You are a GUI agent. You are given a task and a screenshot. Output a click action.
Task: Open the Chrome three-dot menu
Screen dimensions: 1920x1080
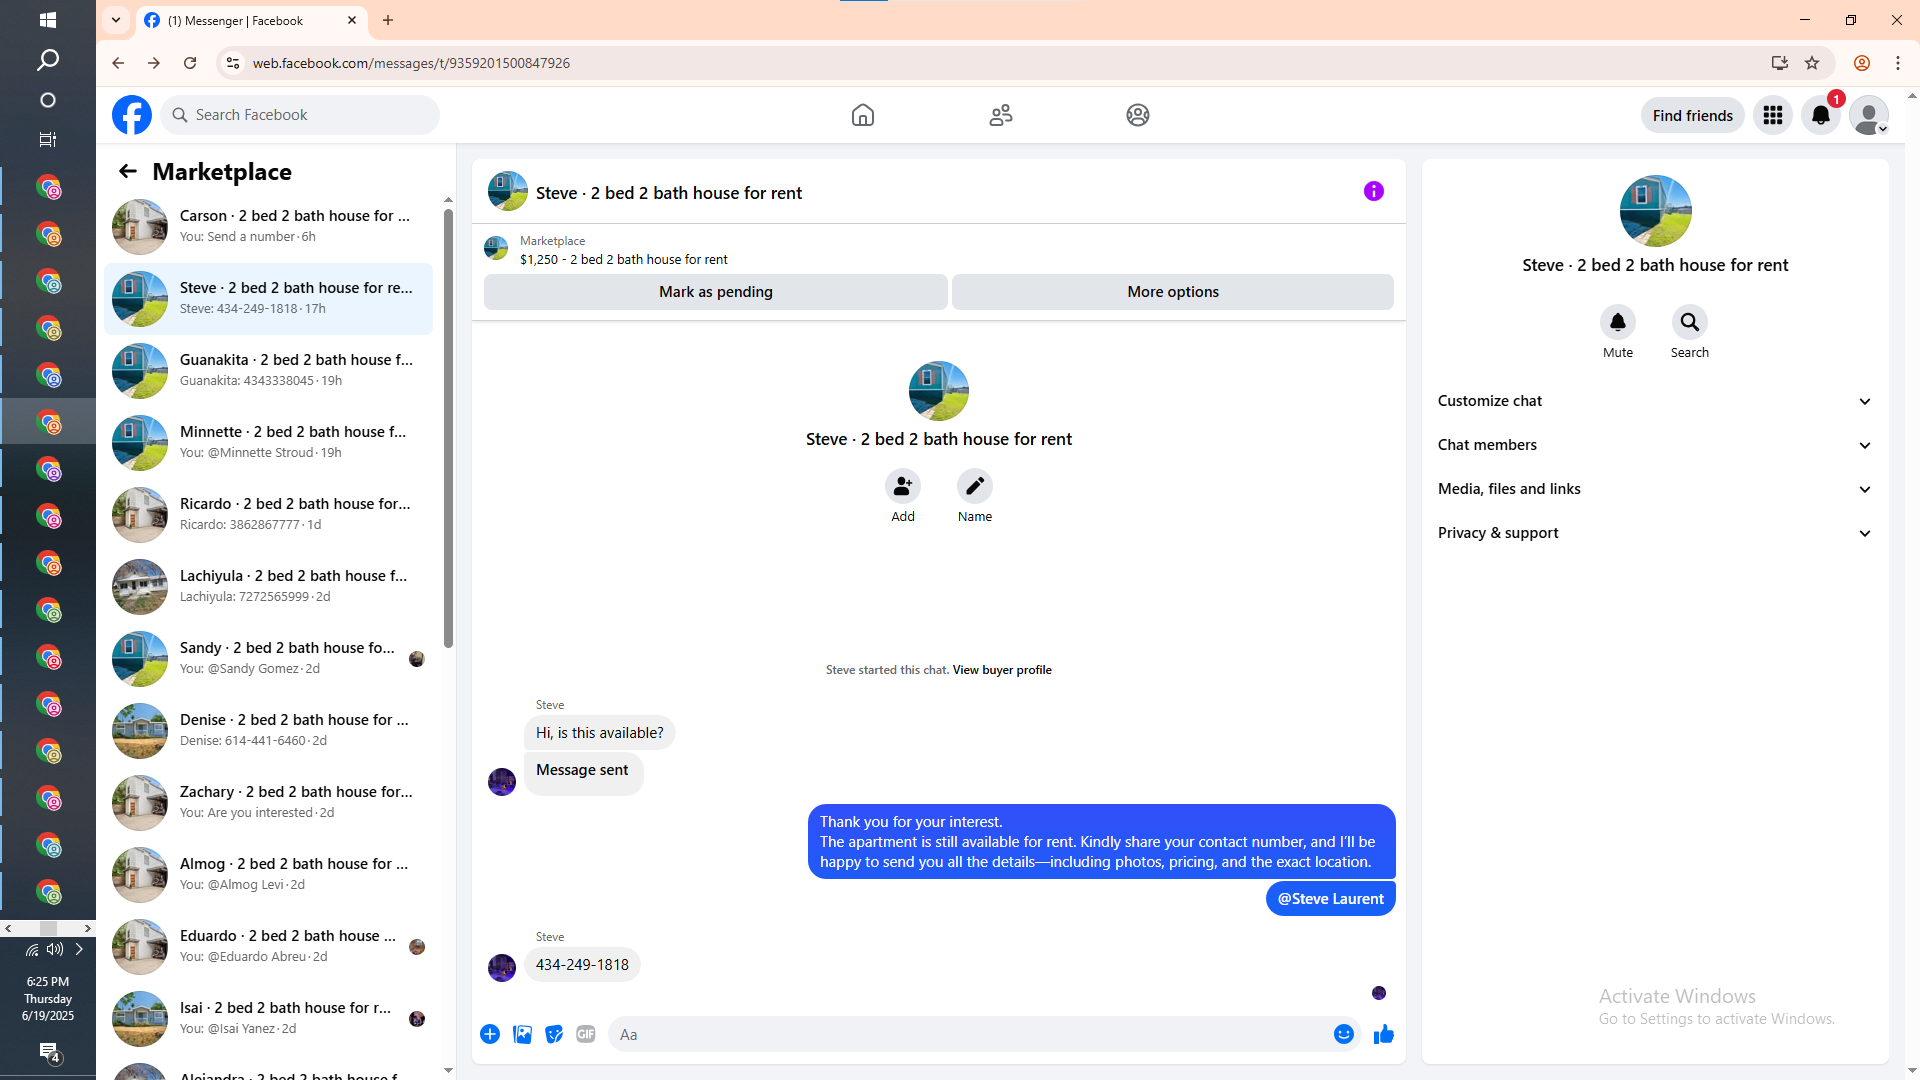pos(1898,63)
